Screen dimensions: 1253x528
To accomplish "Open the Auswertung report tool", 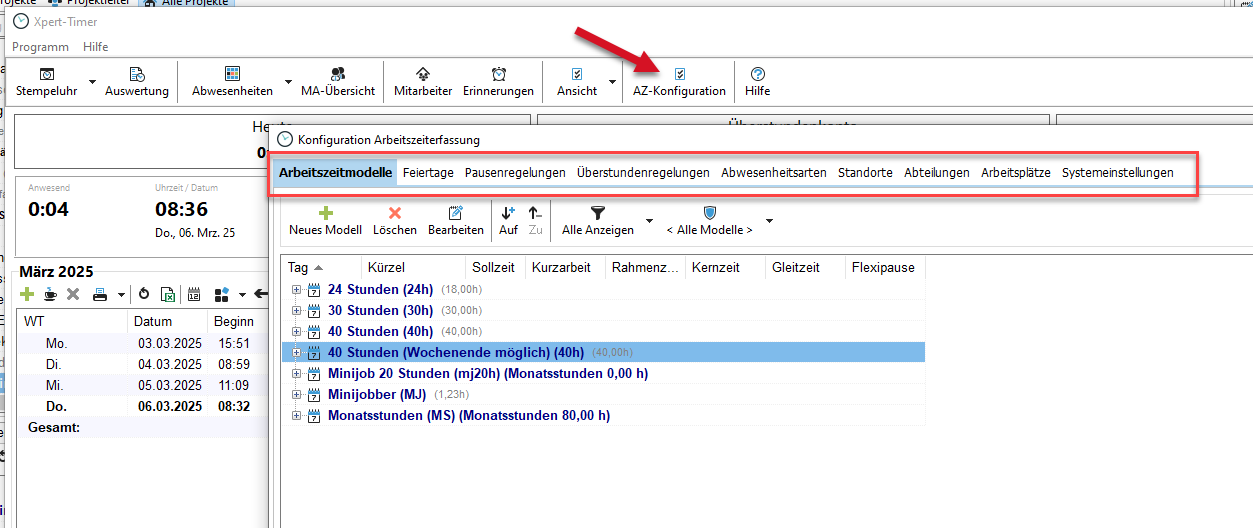I will (137, 74).
